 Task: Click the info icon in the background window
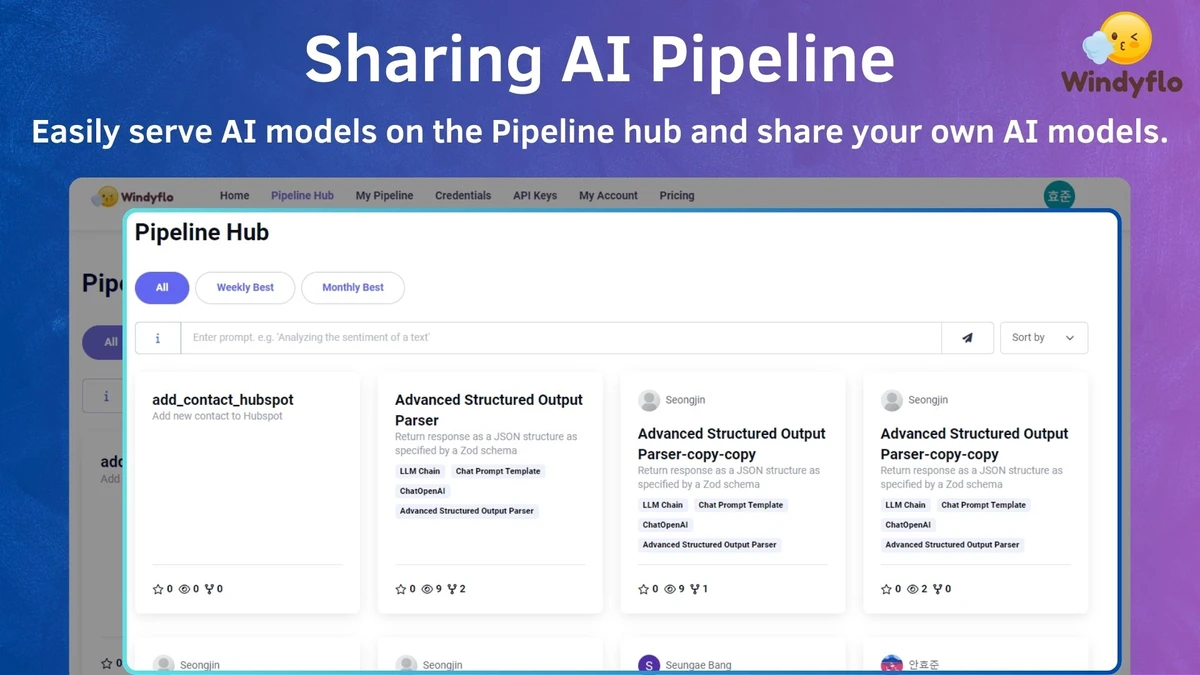pos(105,396)
